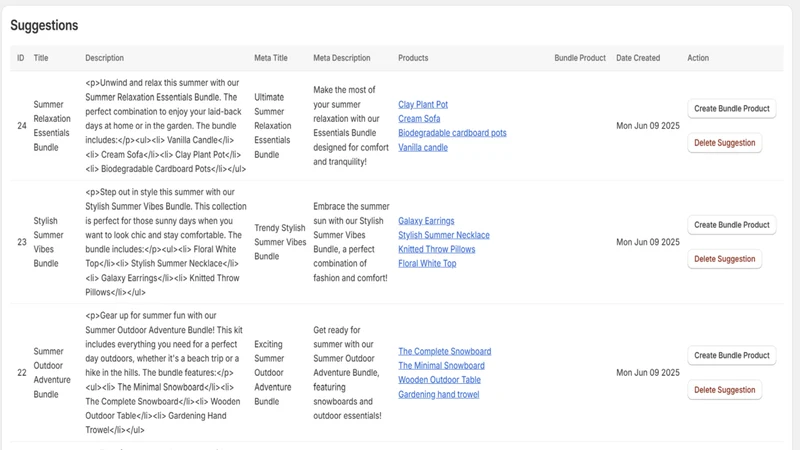Click the Title column header

coord(41,58)
